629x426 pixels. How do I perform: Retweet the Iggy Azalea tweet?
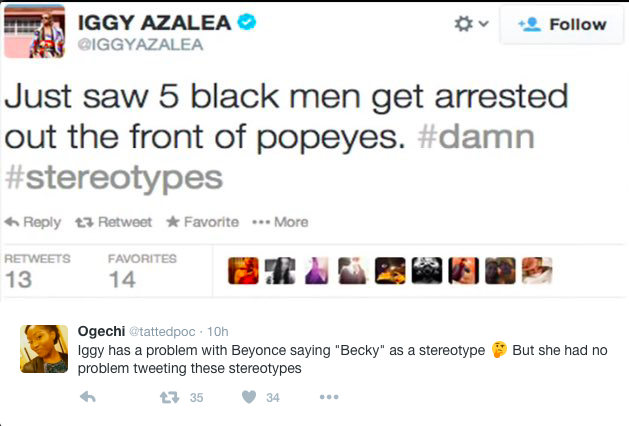[x=115, y=222]
